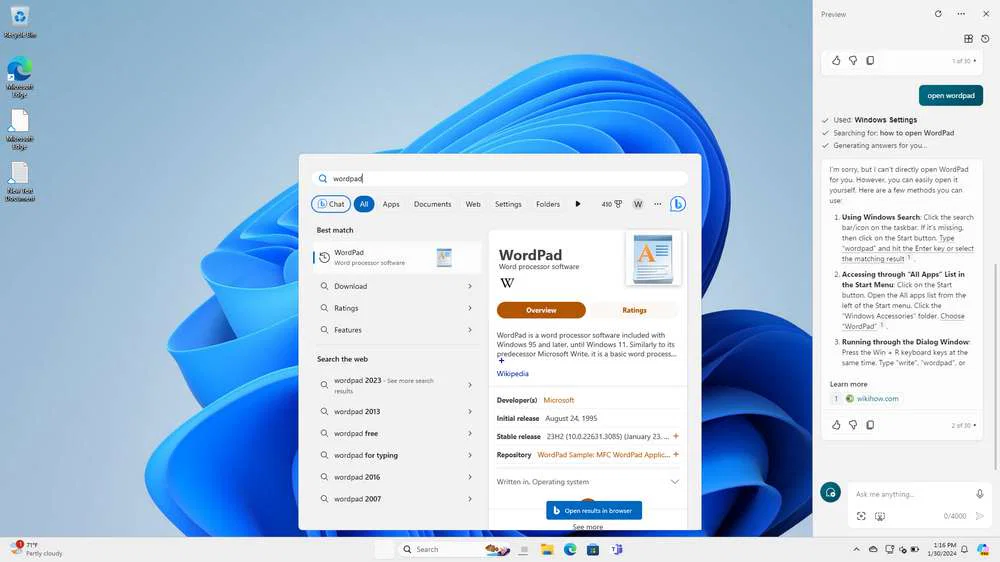Switch to the Documents search tab
The height and width of the screenshot is (562, 1000).
tap(432, 204)
